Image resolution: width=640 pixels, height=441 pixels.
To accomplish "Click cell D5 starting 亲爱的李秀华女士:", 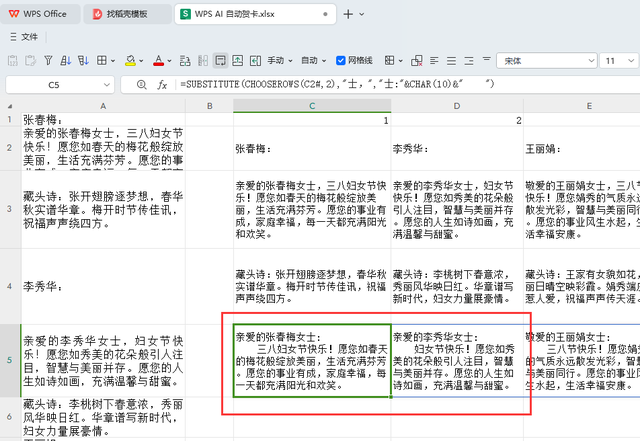I will 457,361.
